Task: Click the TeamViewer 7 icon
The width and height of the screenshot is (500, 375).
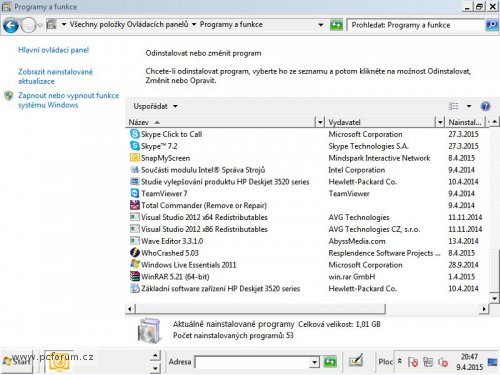Action: 134,193
